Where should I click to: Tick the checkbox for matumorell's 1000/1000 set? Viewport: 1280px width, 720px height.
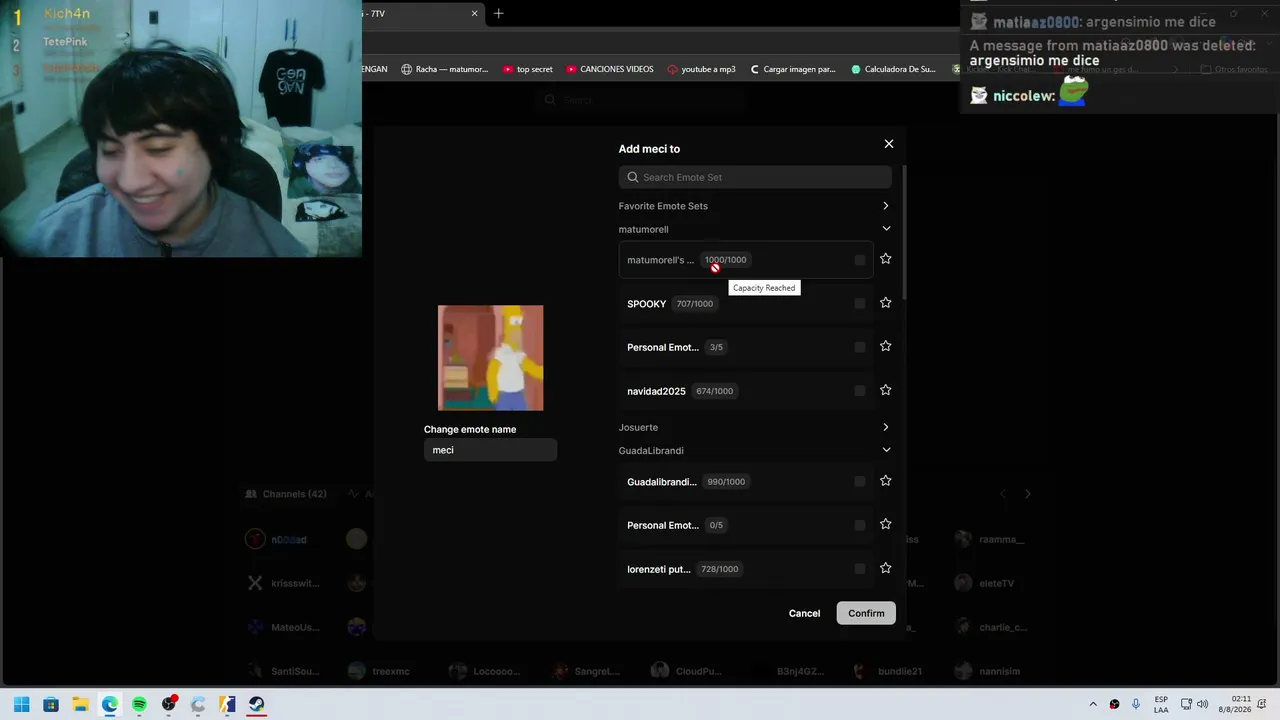click(860, 260)
